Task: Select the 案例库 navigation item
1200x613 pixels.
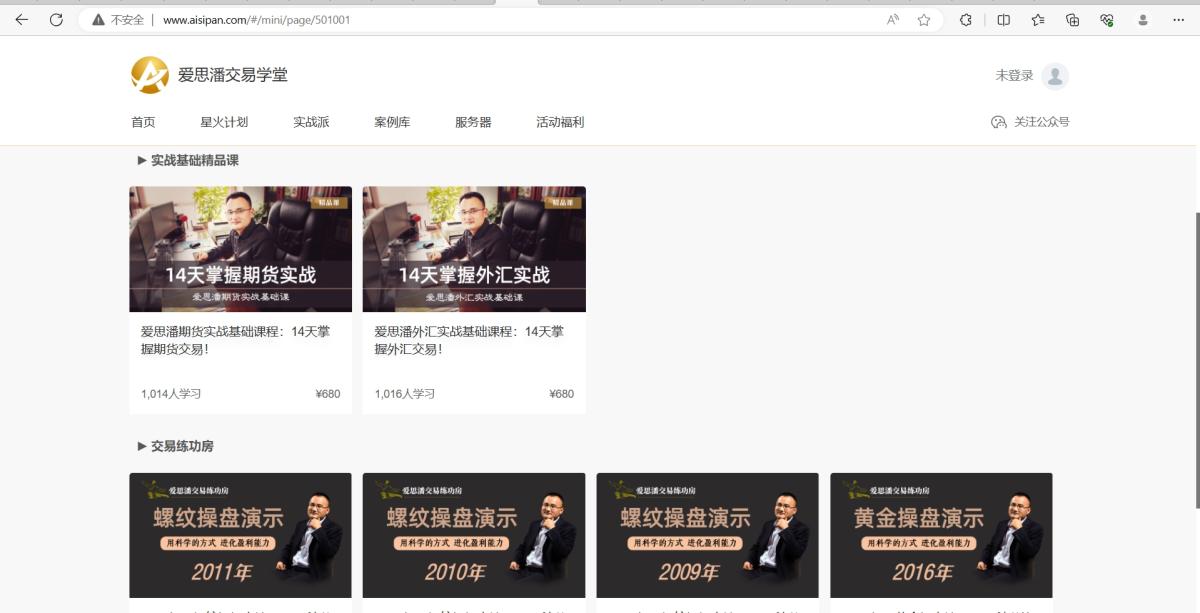Action: (391, 121)
